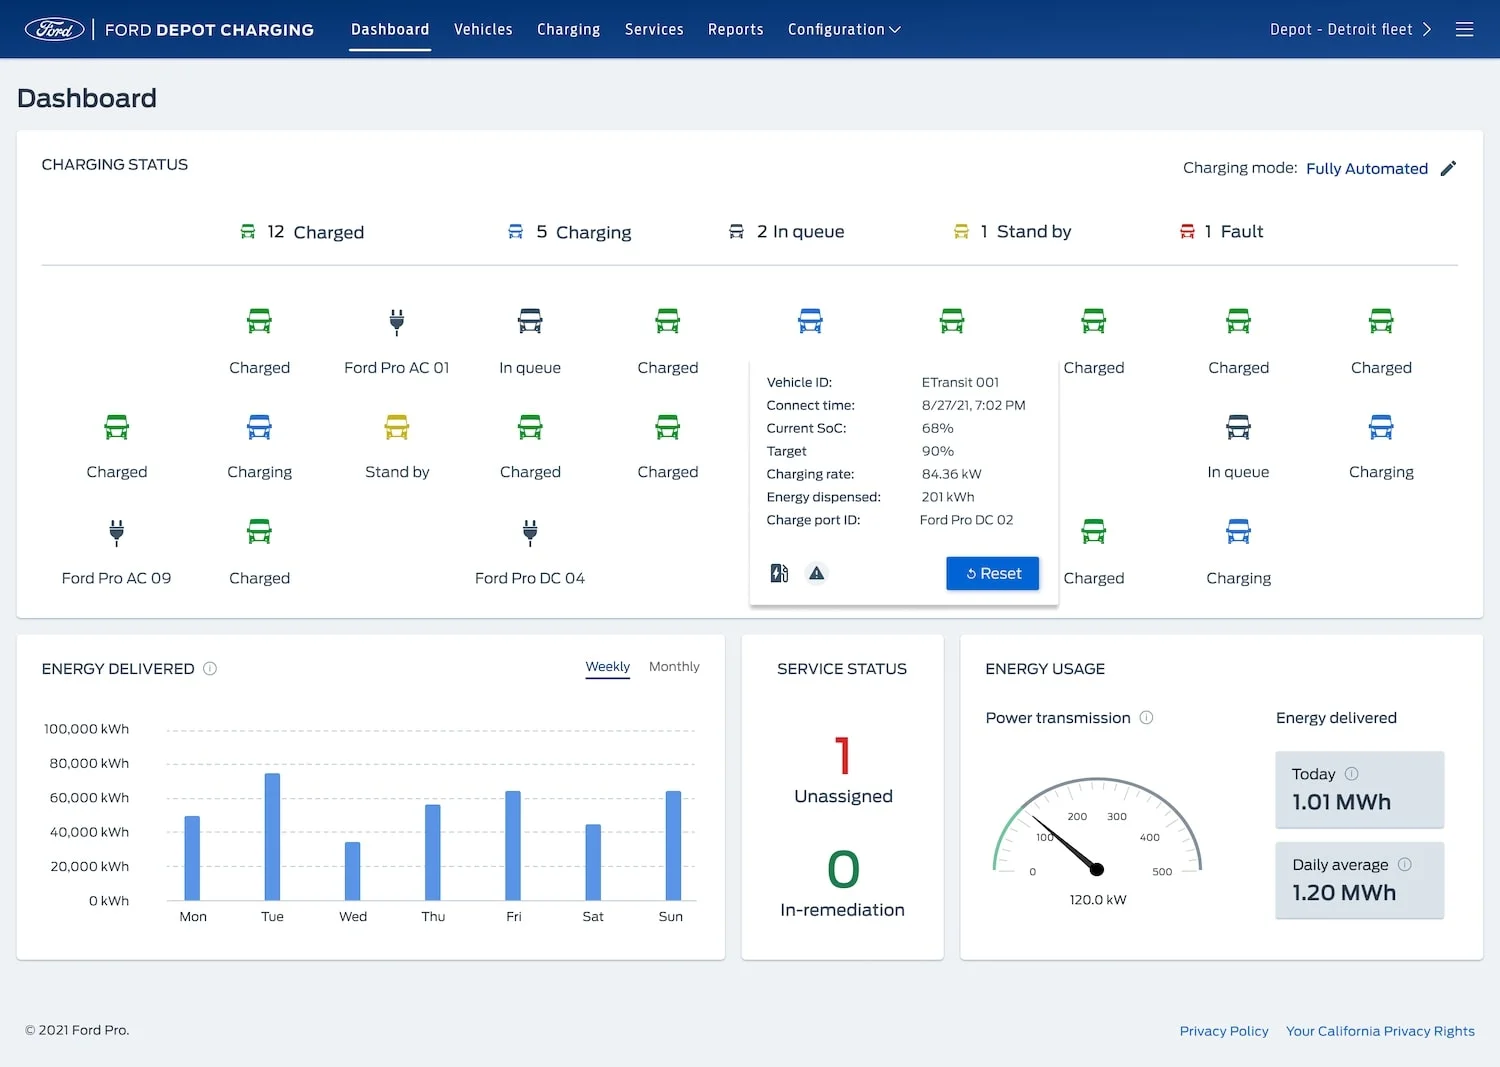Click the 84.36 kW charging rate value
The height and width of the screenshot is (1067, 1500).
[951, 474]
